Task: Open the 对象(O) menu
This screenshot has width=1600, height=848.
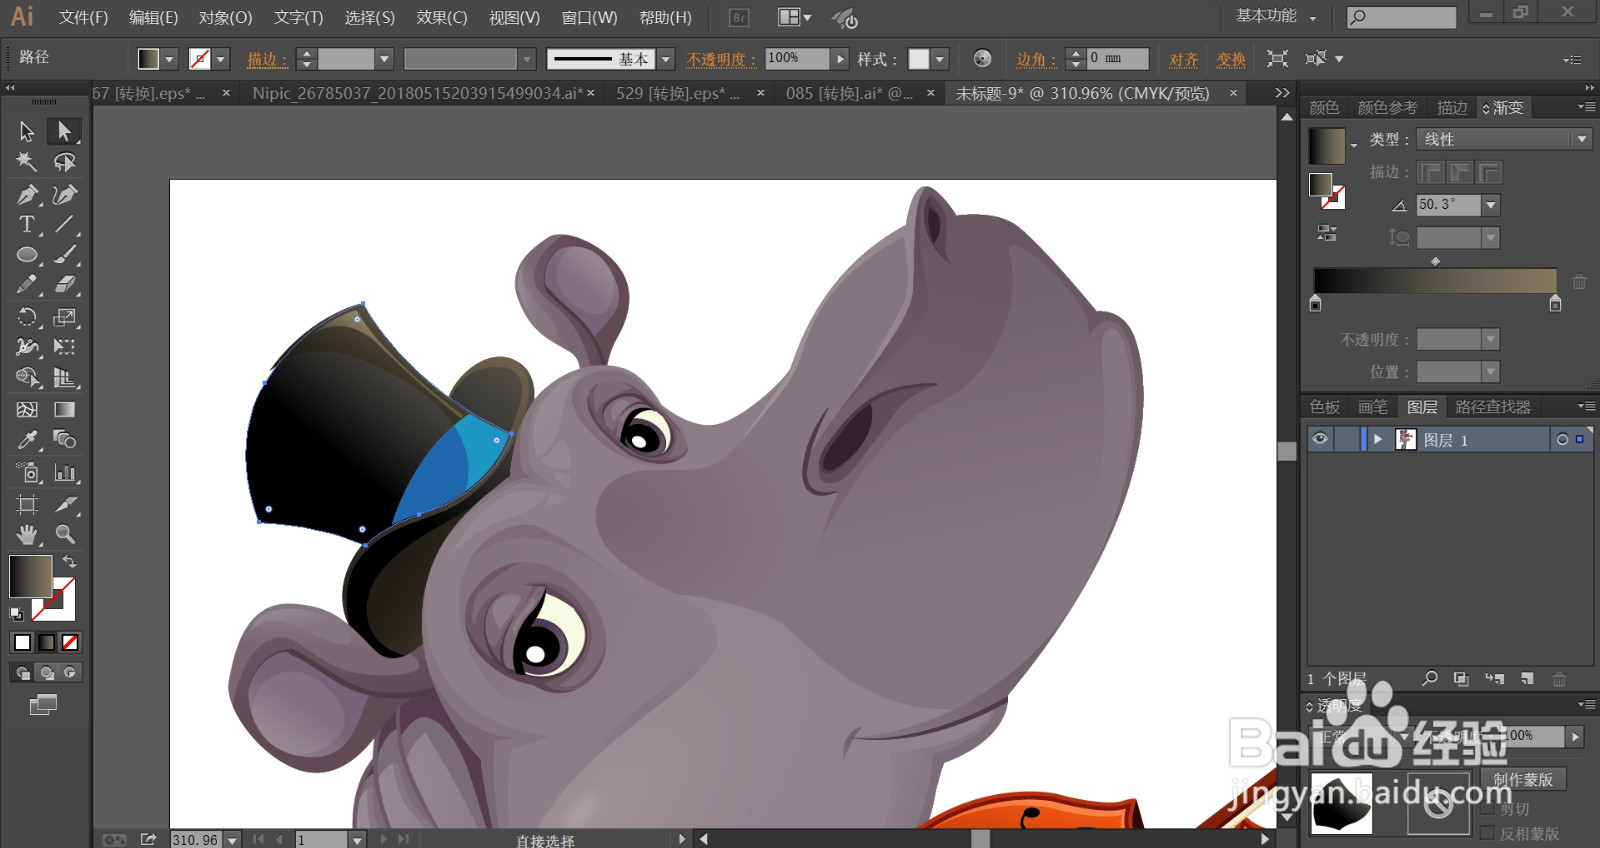Action: (x=225, y=17)
